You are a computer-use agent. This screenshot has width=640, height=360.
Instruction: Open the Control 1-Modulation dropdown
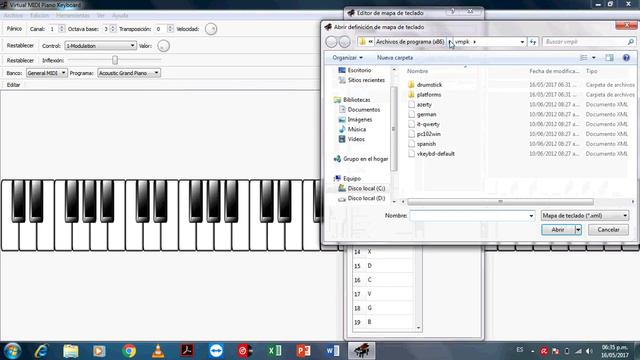(100, 46)
